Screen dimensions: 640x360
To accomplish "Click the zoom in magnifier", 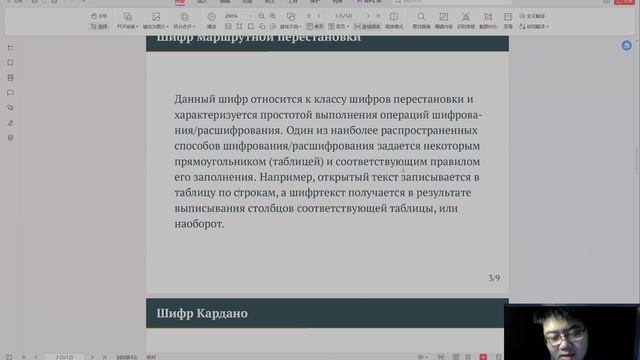I will point(273,16).
